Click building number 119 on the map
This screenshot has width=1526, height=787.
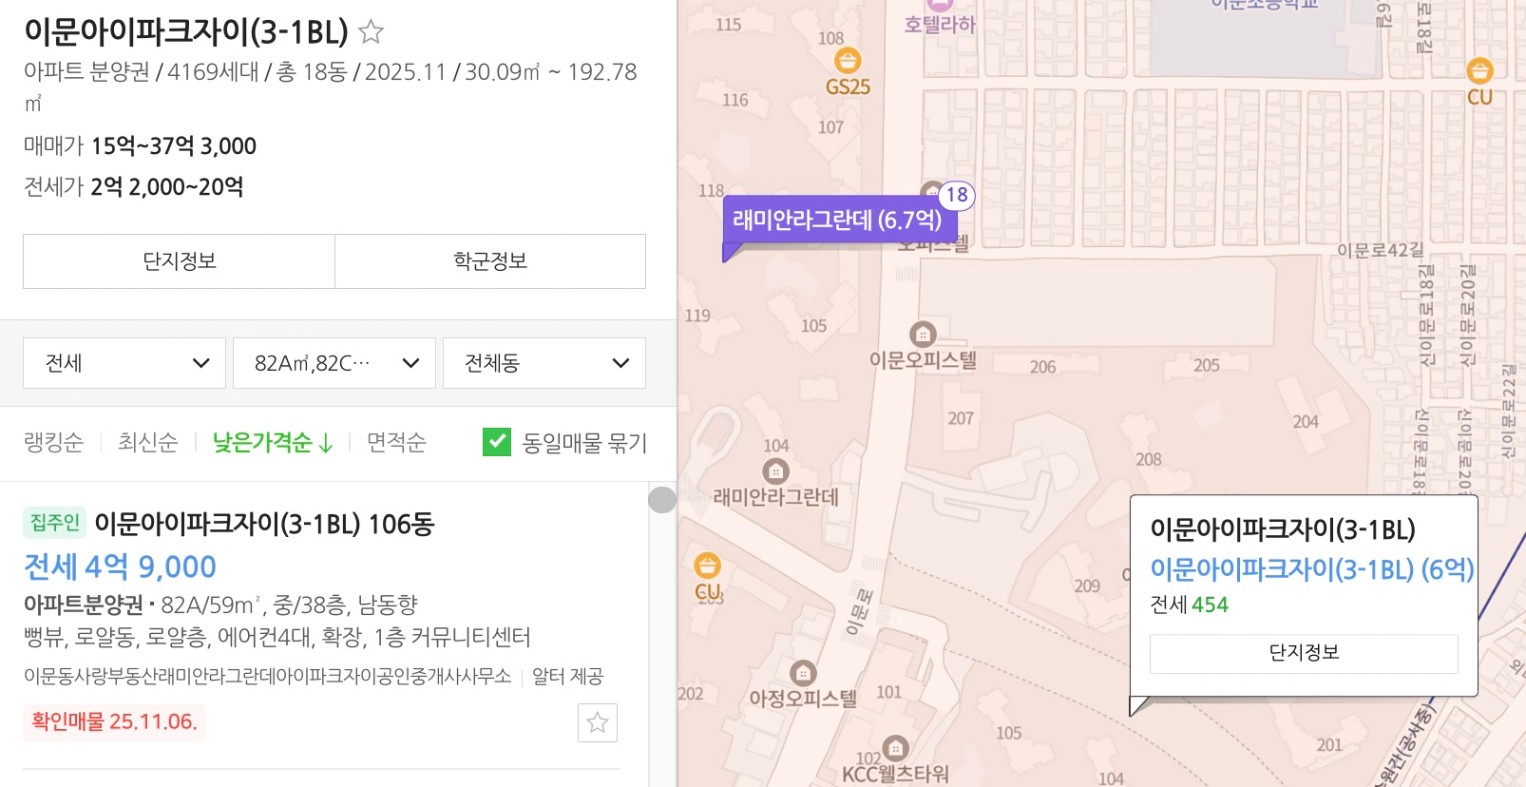pyautogui.click(x=697, y=315)
